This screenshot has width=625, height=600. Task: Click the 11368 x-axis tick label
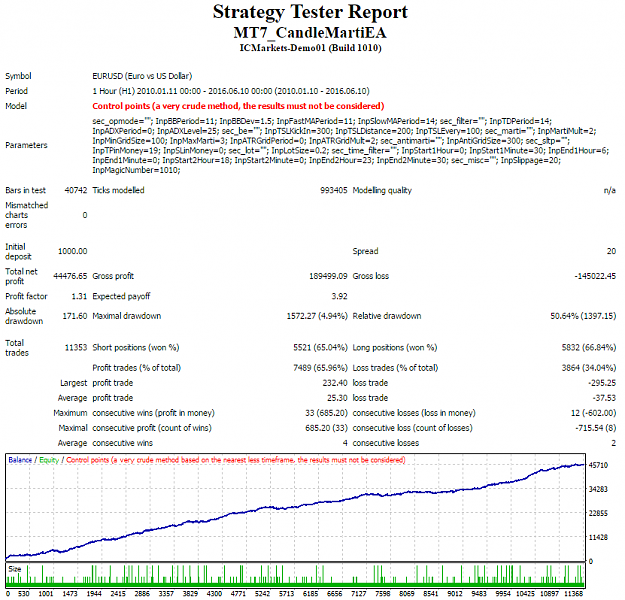574,594
